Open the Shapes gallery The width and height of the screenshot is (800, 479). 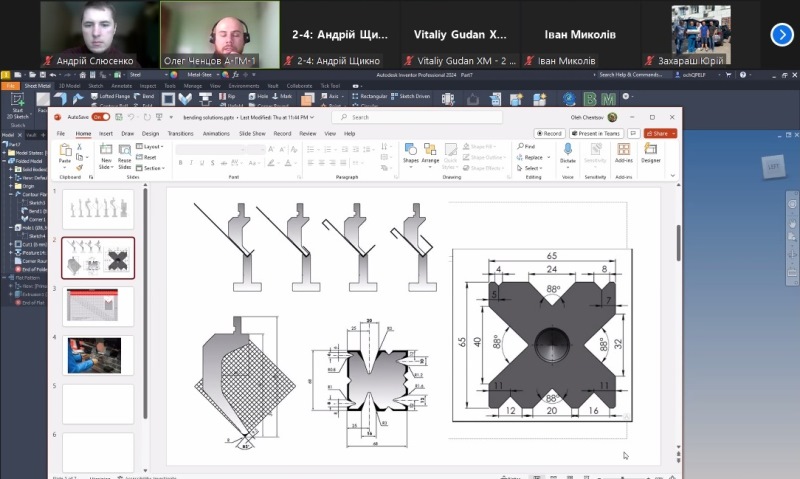pyautogui.click(x=410, y=154)
